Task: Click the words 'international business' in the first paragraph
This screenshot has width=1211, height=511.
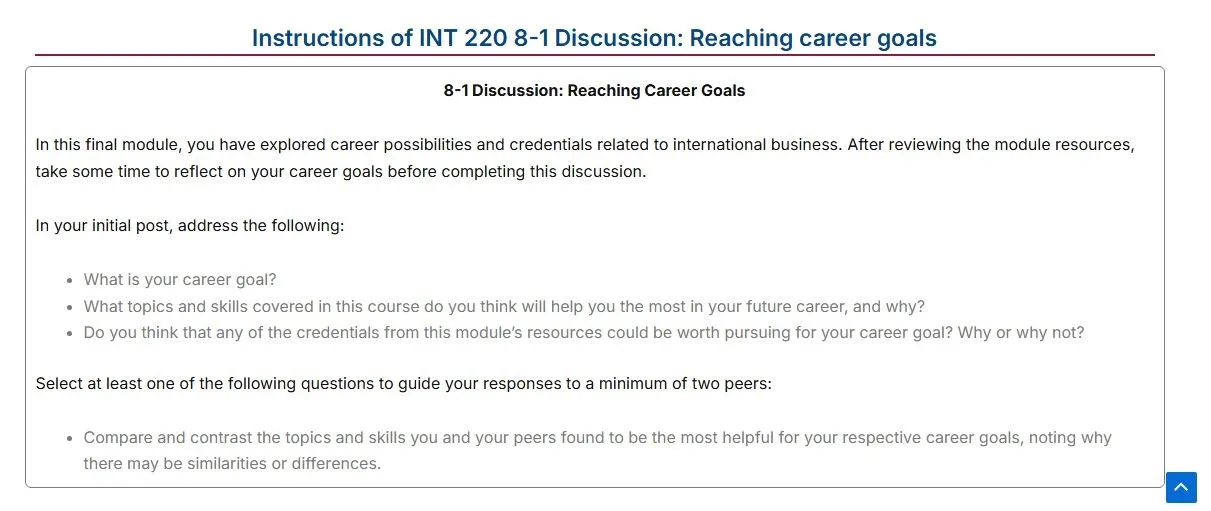Action: pyautogui.click(x=755, y=145)
